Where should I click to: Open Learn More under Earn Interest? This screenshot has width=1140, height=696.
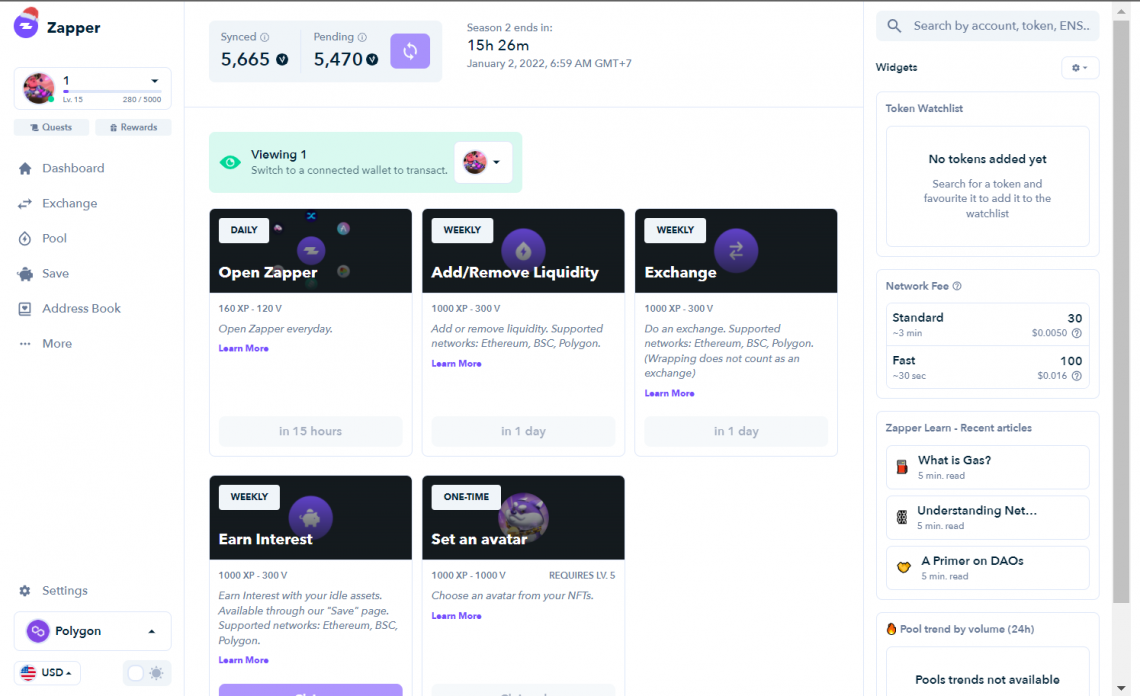244,660
